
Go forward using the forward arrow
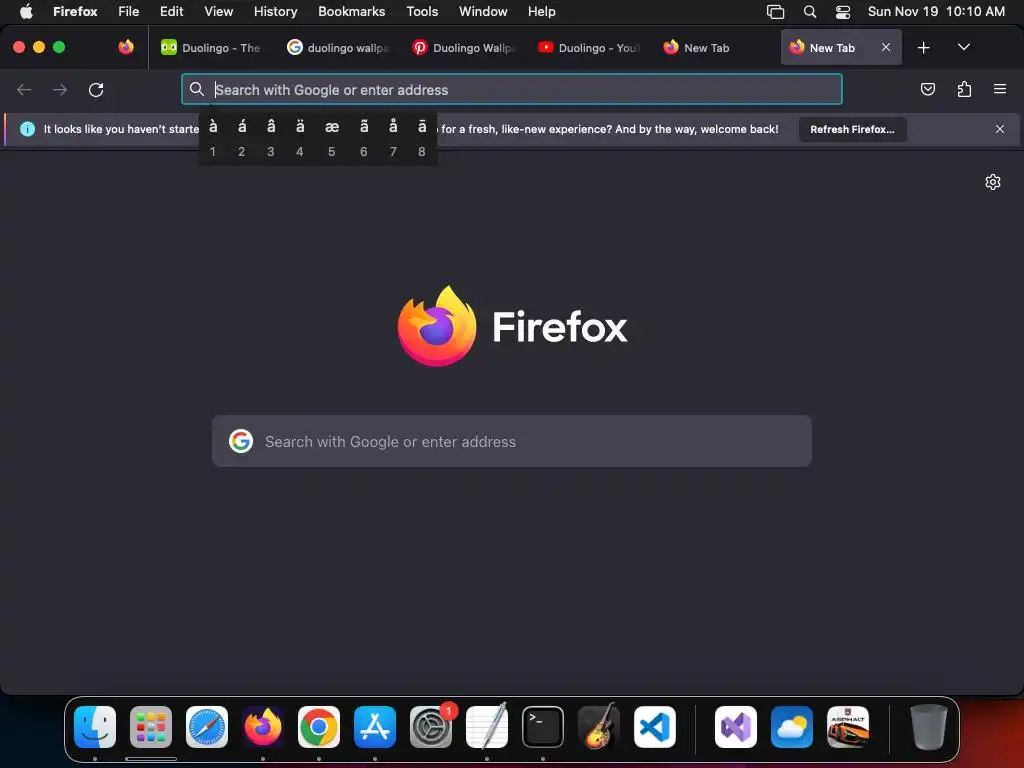point(60,89)
